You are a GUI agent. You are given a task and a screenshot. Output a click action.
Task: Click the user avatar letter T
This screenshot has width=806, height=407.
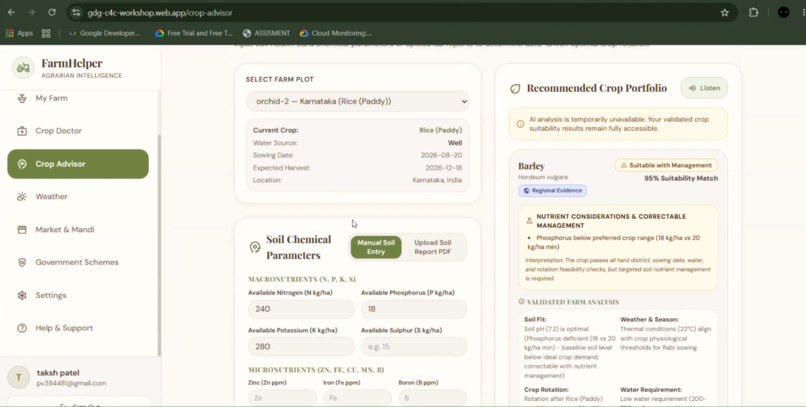click(x=19, y=378)
